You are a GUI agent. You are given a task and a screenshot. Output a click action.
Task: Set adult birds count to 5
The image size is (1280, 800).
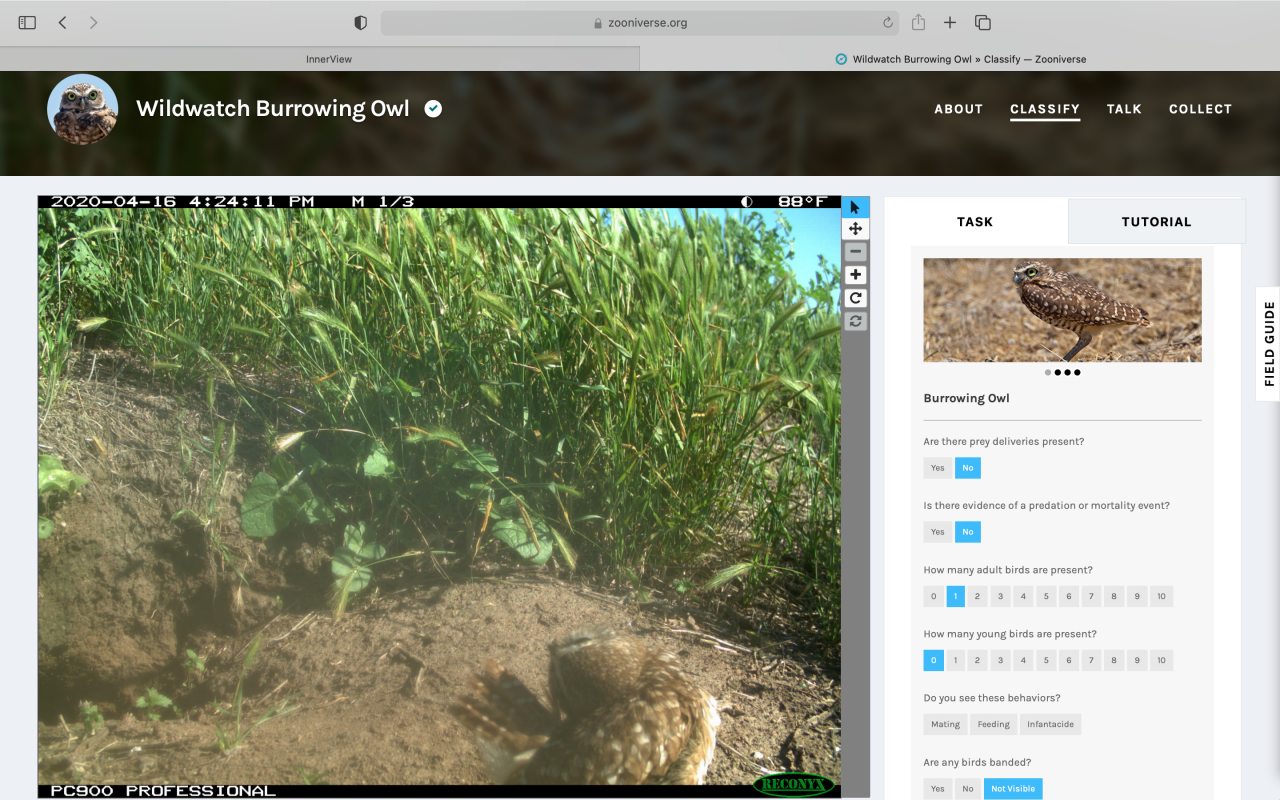[1046, 596]
